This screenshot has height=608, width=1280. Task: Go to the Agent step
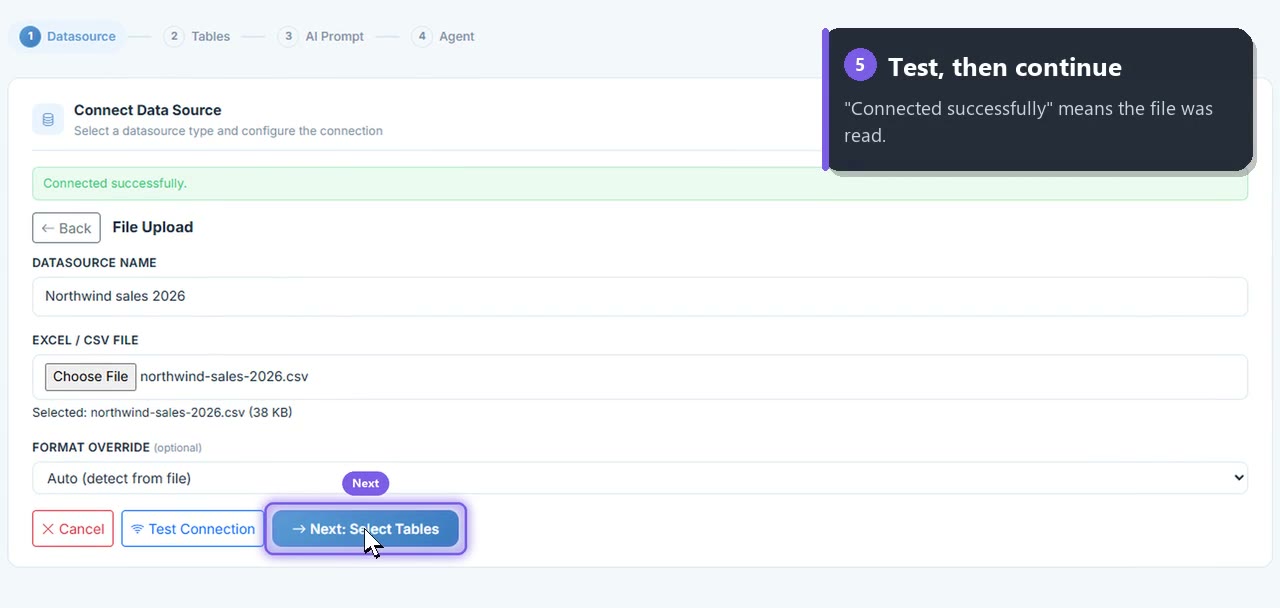(443, 36)
